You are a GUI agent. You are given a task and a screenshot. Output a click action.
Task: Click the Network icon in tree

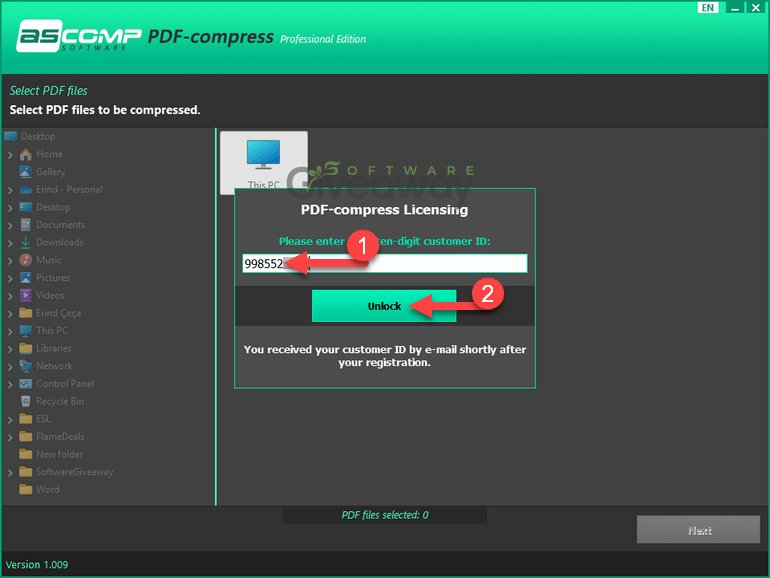[26, 366]
